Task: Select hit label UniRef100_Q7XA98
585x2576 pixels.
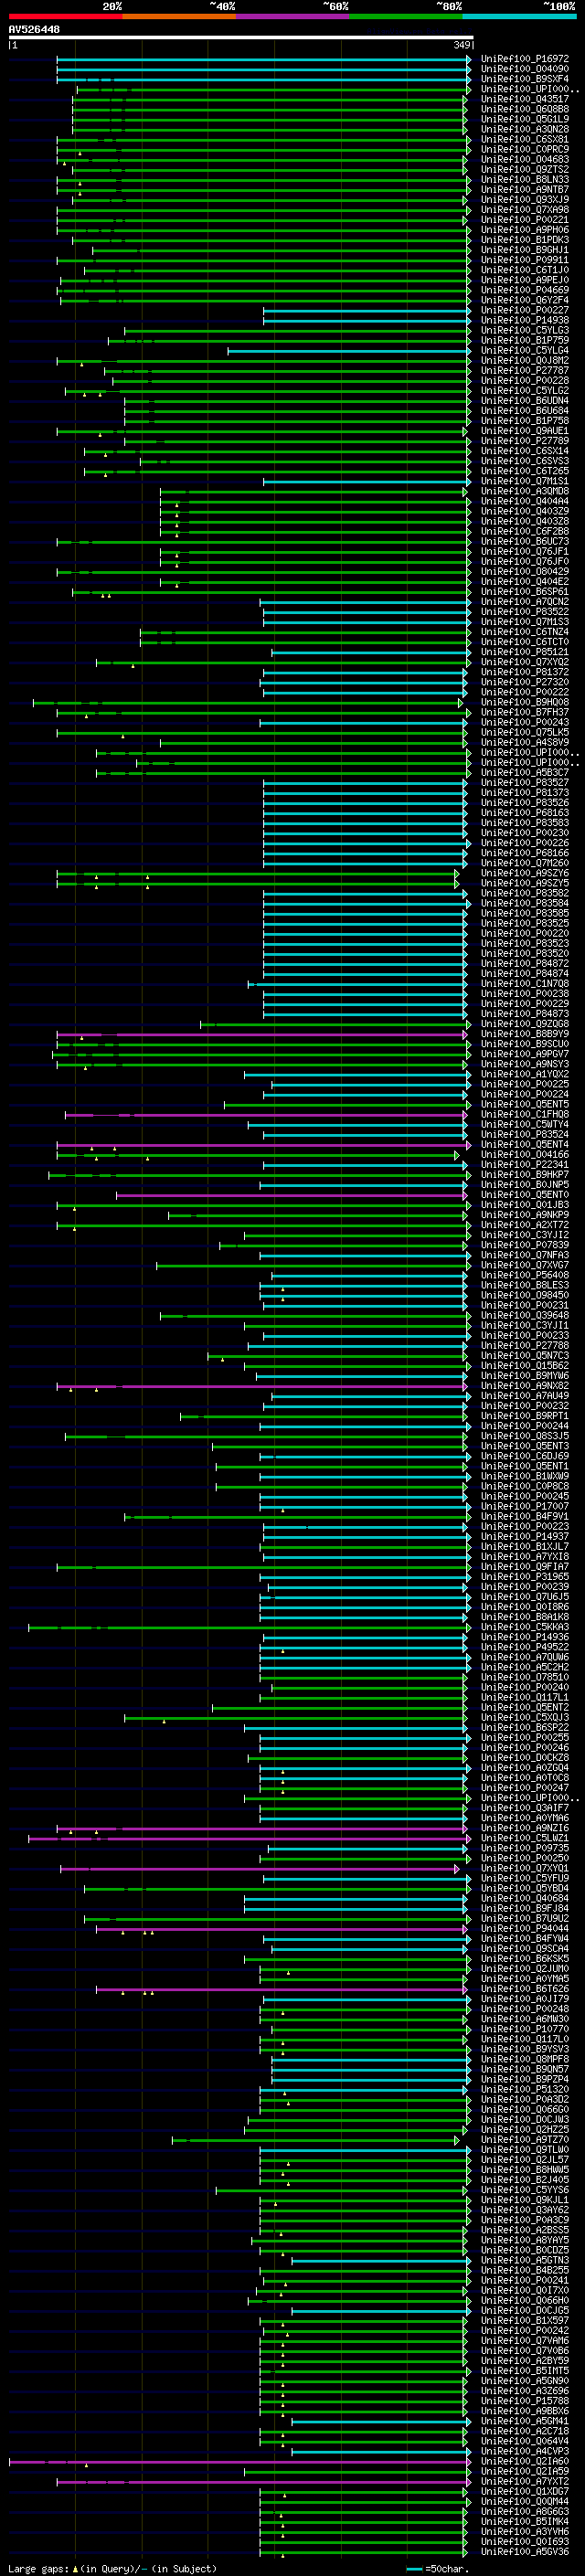Action: click(x=525, y=210)
